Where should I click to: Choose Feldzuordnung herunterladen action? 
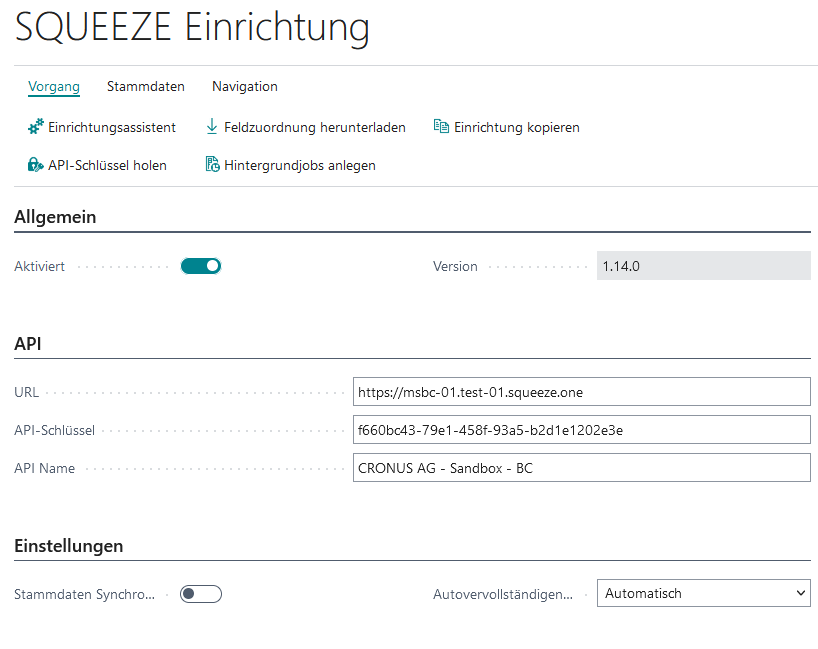pyautogui.click(x=314, y=127)
